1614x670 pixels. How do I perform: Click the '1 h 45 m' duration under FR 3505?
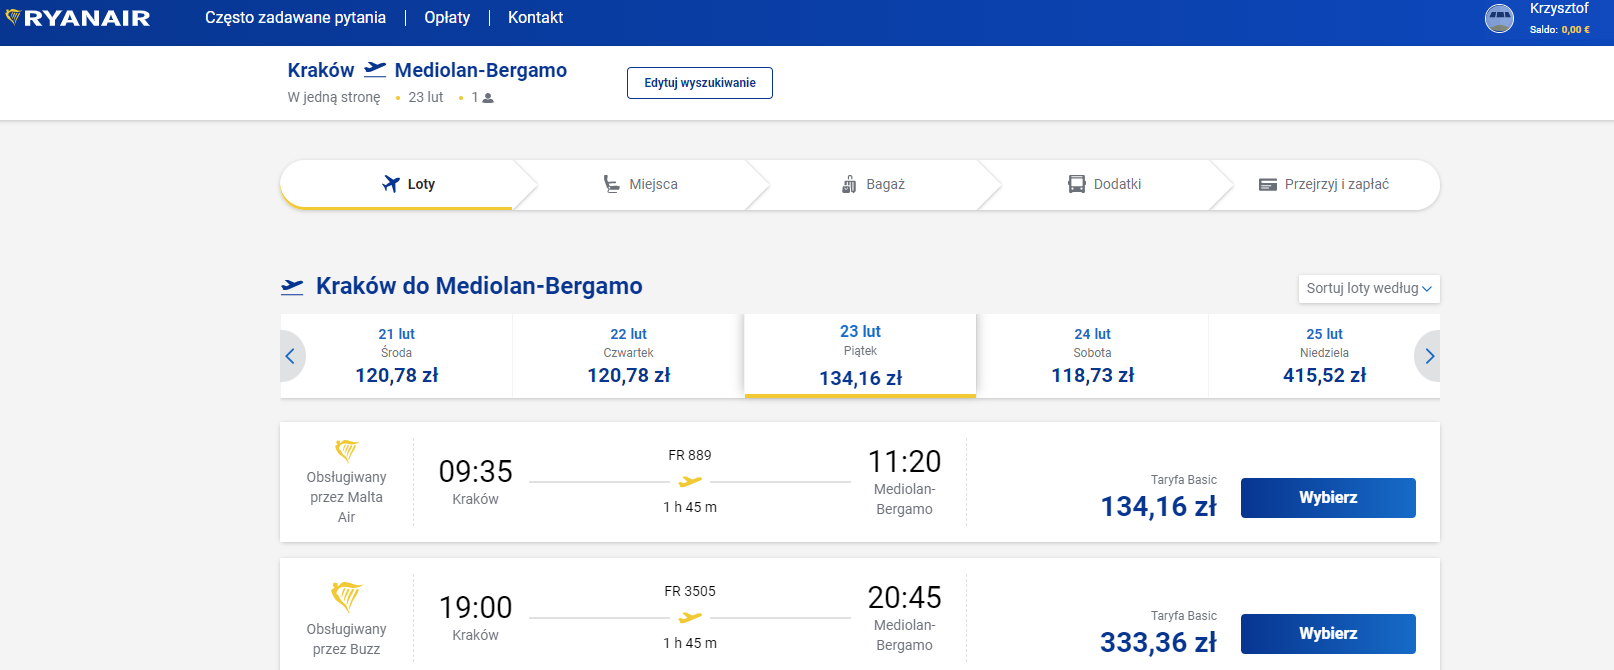[690, 643]
